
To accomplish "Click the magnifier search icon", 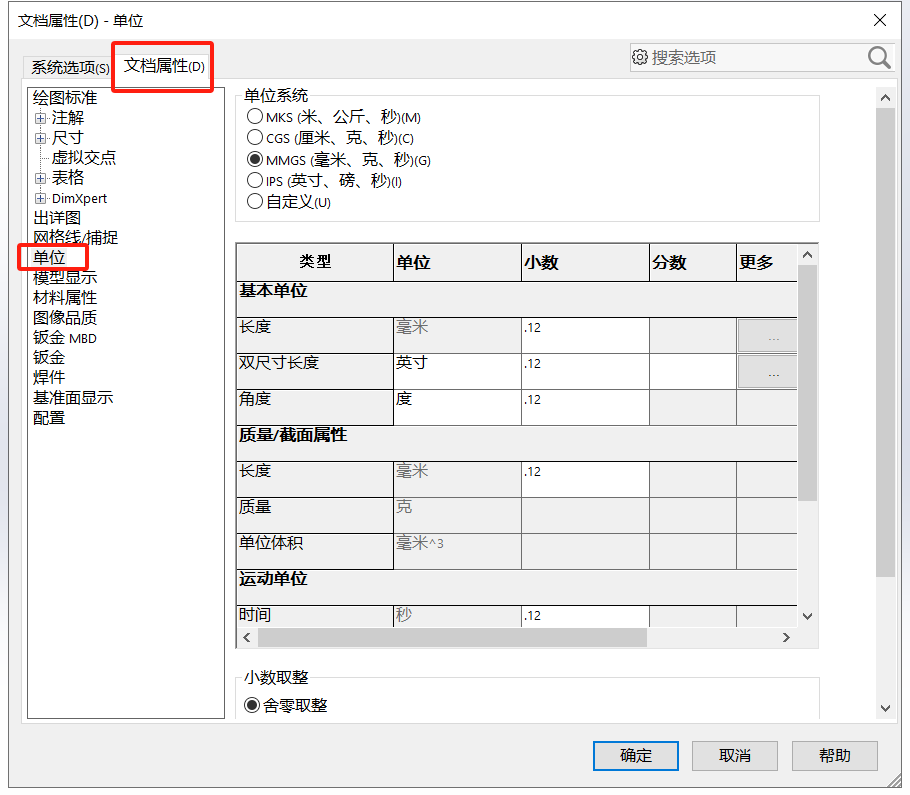I will point(877,58).
